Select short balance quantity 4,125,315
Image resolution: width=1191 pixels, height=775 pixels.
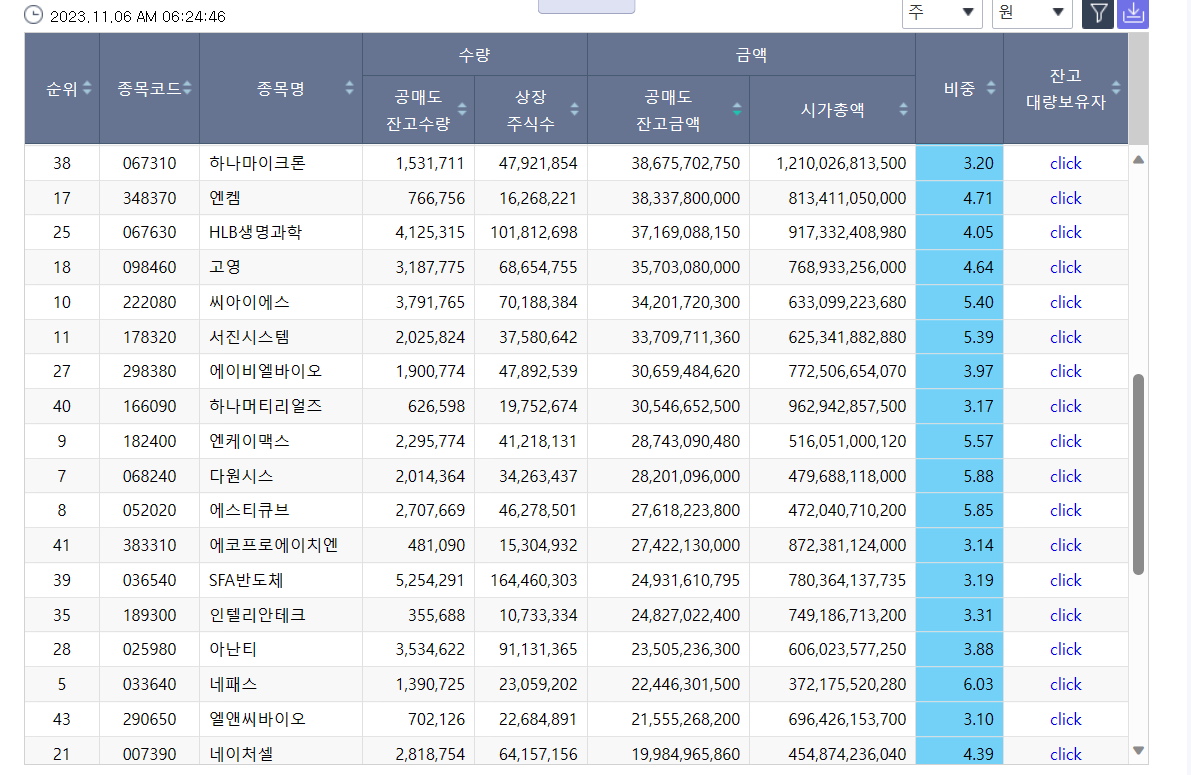click(430, 232)
